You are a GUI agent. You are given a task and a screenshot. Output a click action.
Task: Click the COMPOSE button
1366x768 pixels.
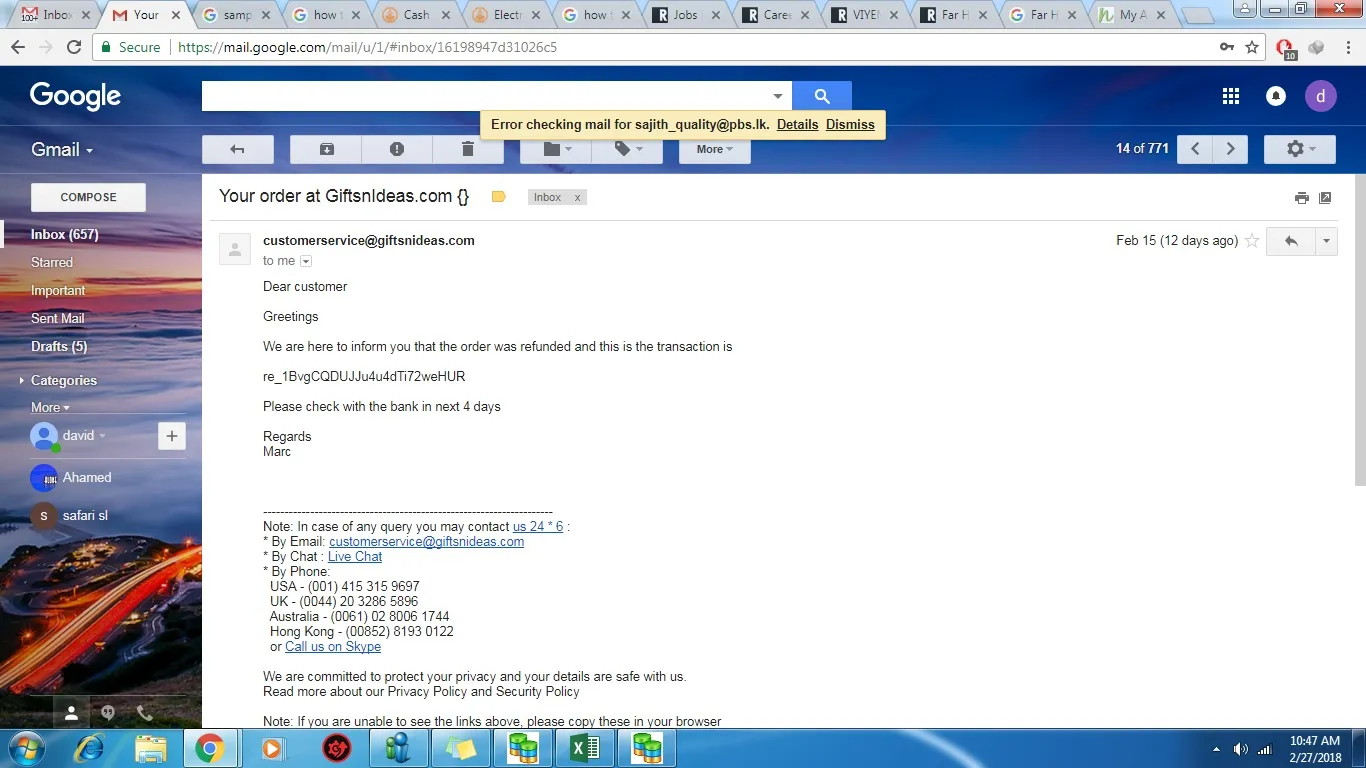point(88,197)
